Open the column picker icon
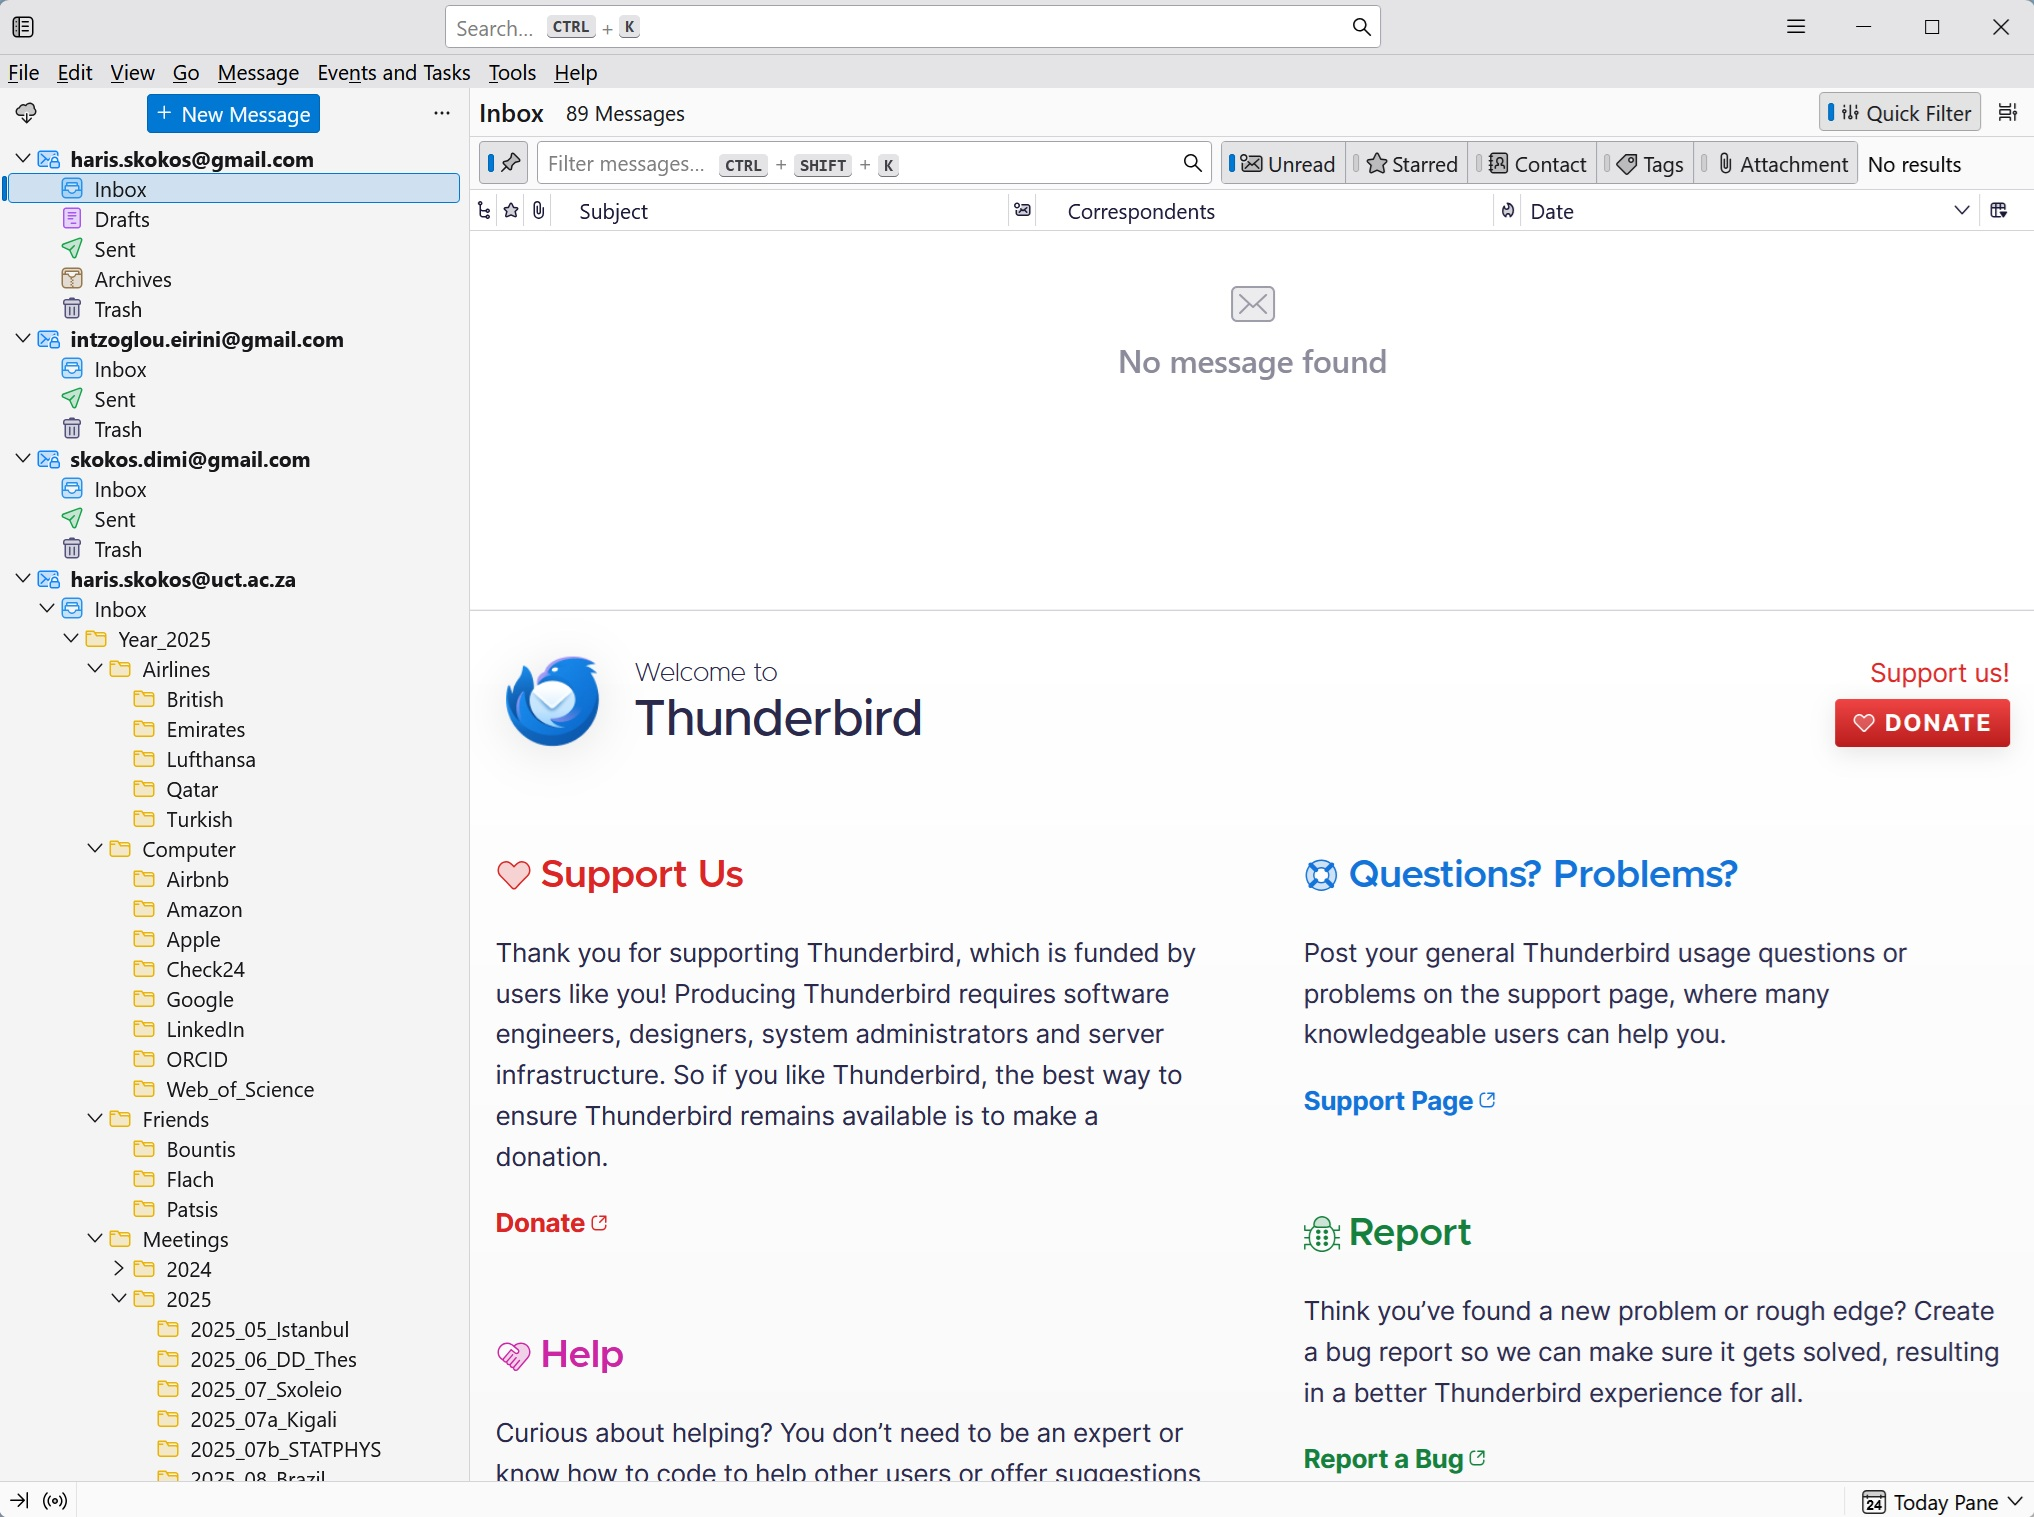Screen dimensions: 2034x1517 tap(1999, 211)
